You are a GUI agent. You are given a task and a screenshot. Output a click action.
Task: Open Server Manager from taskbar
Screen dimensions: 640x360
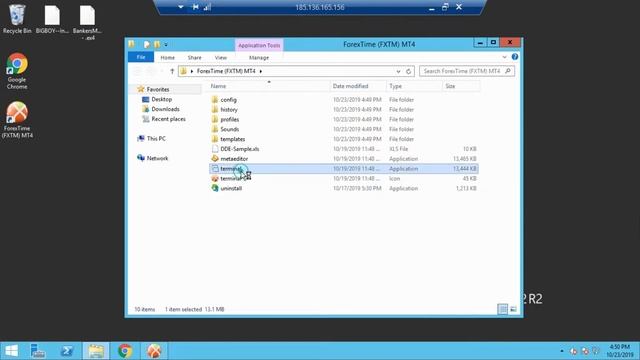click(38, 351)
